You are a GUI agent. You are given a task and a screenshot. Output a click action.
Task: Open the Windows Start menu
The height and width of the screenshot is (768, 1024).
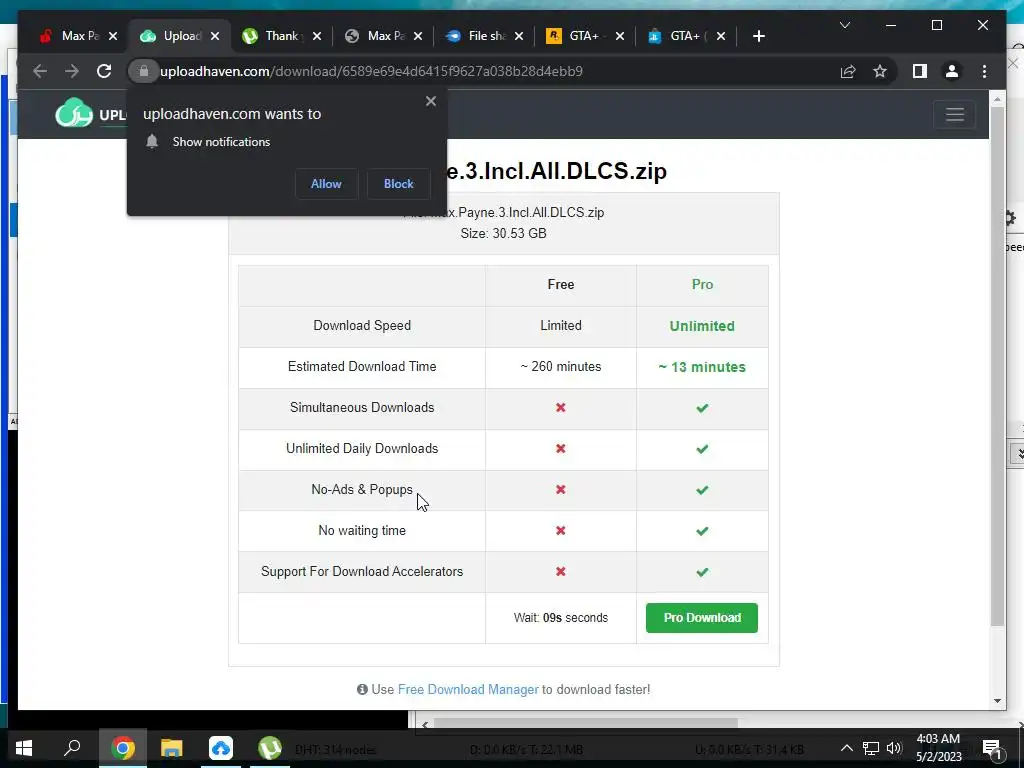[24, 748]
